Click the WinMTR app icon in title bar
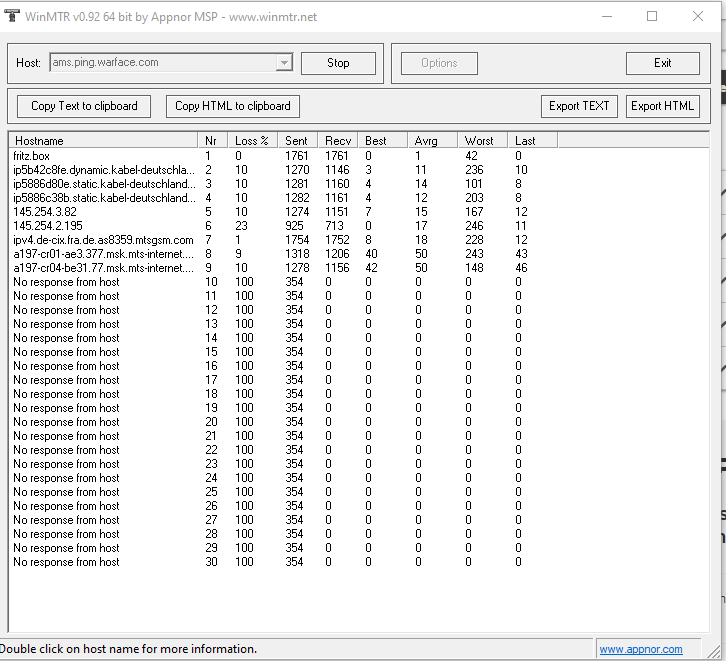Image resolution: width=726 pixels, height=661 pixels. (x=11, y=16)
